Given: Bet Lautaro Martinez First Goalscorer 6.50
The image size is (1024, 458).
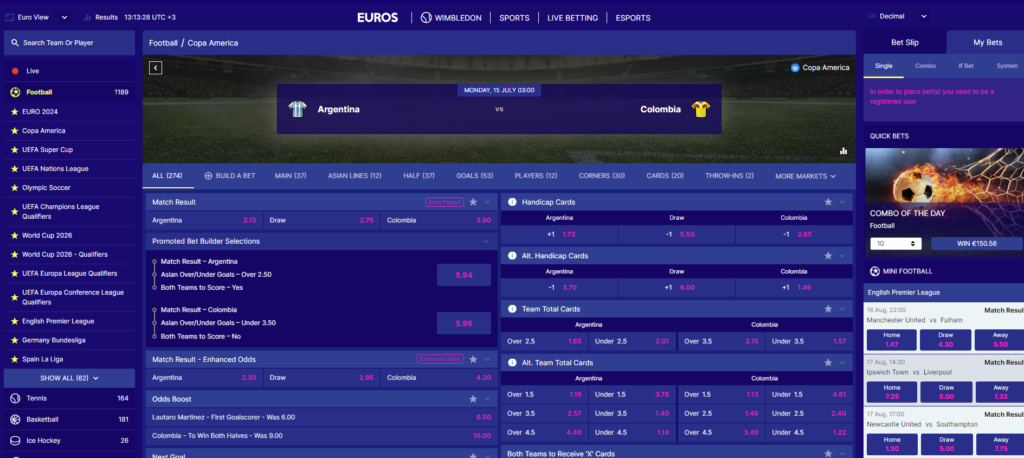Looking at the screenshot, I should 321,417.
